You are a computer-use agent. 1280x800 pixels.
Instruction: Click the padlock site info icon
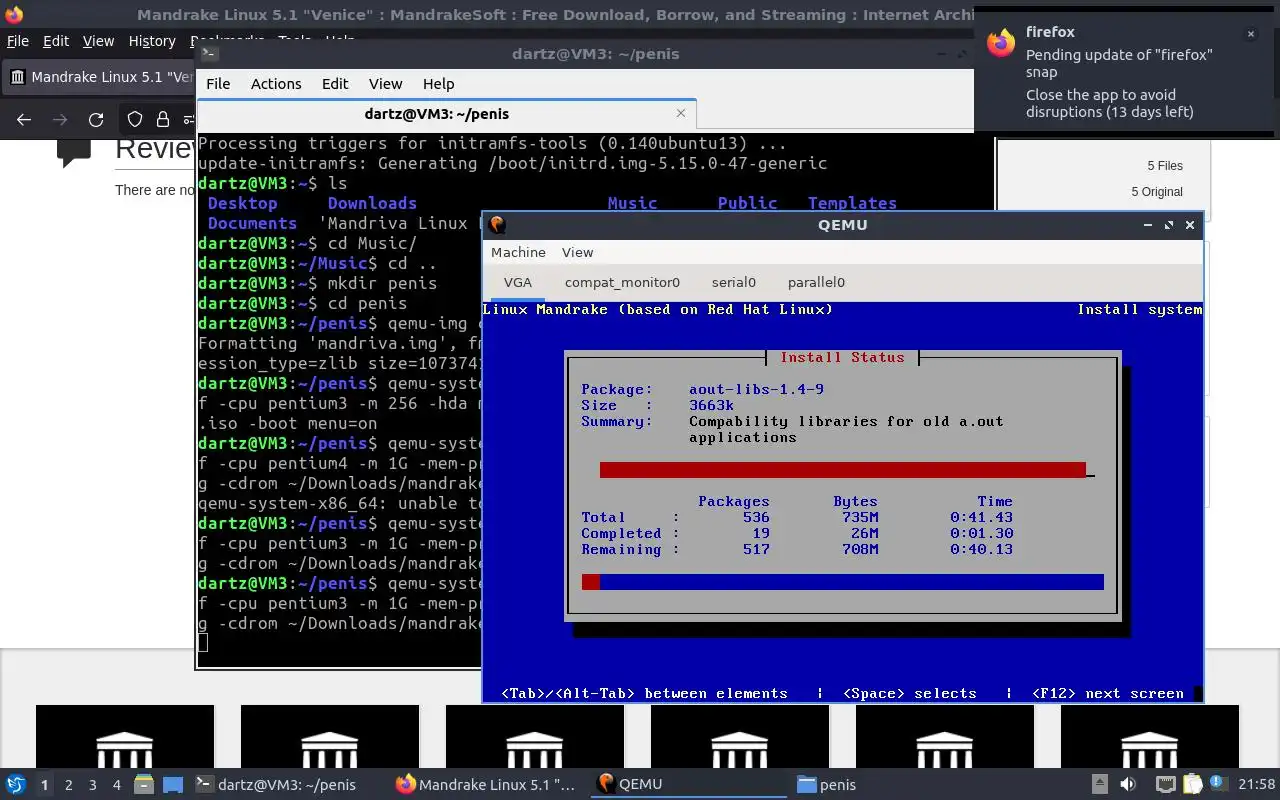pyautogui.click(x=163, y=120)
